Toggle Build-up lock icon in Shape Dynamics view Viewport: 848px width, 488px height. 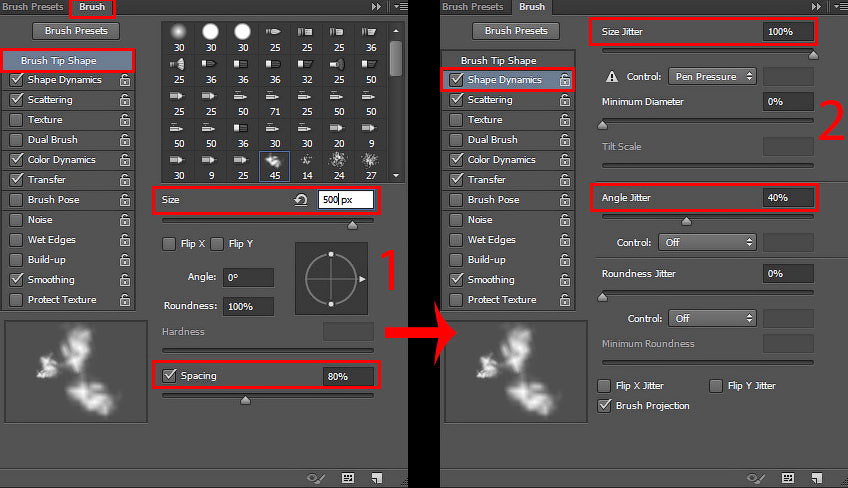coord(565,260)
